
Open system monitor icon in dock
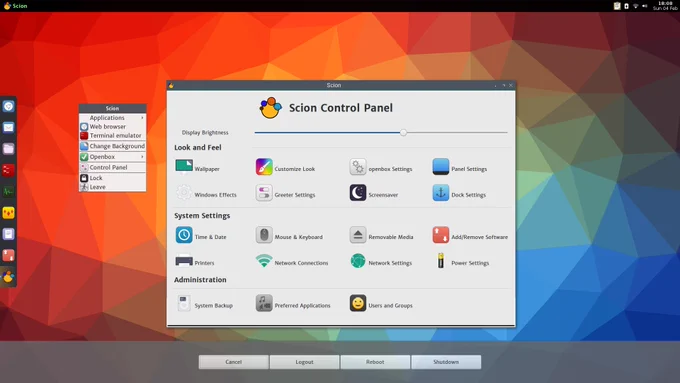pyautogui.click(x=8, y=191)
